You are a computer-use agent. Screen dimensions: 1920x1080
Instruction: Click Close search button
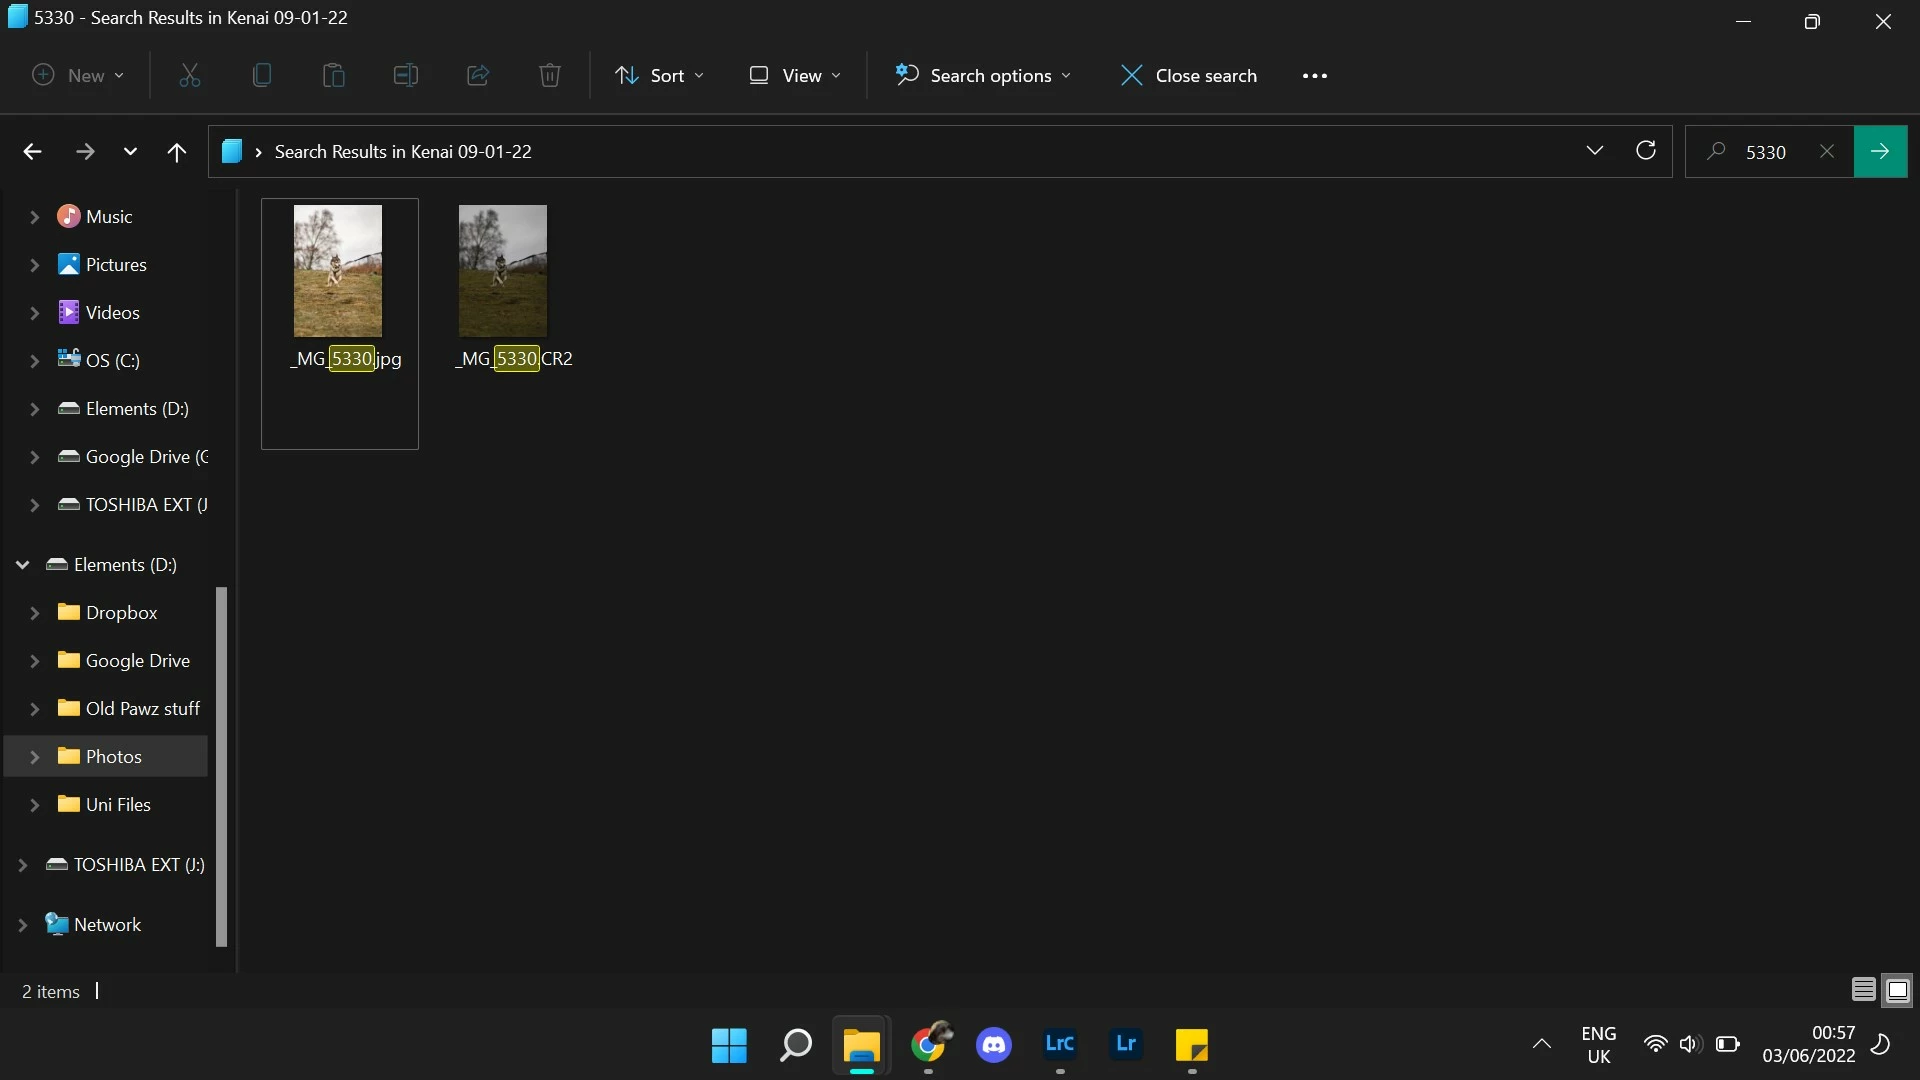[x=1189, y=75]
